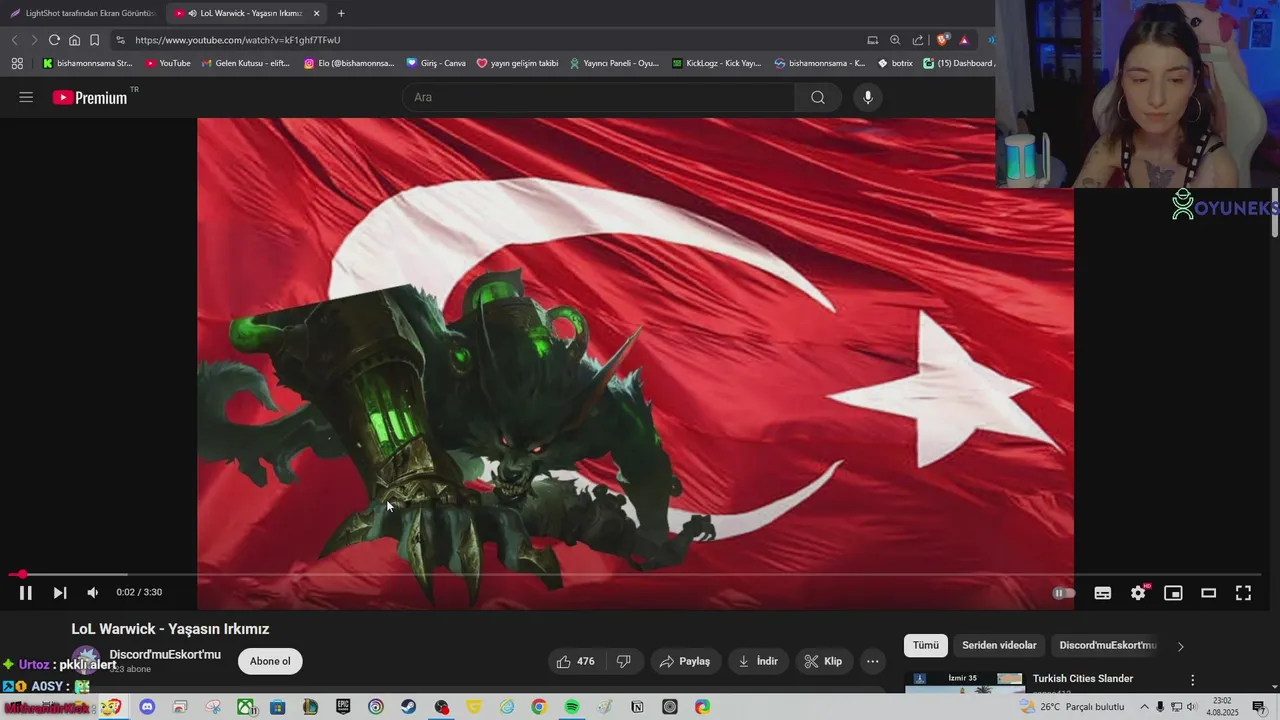Open Turkish Cities Slander thumbnail
The height and width of the screenshot is (720, 1280).
964,682
